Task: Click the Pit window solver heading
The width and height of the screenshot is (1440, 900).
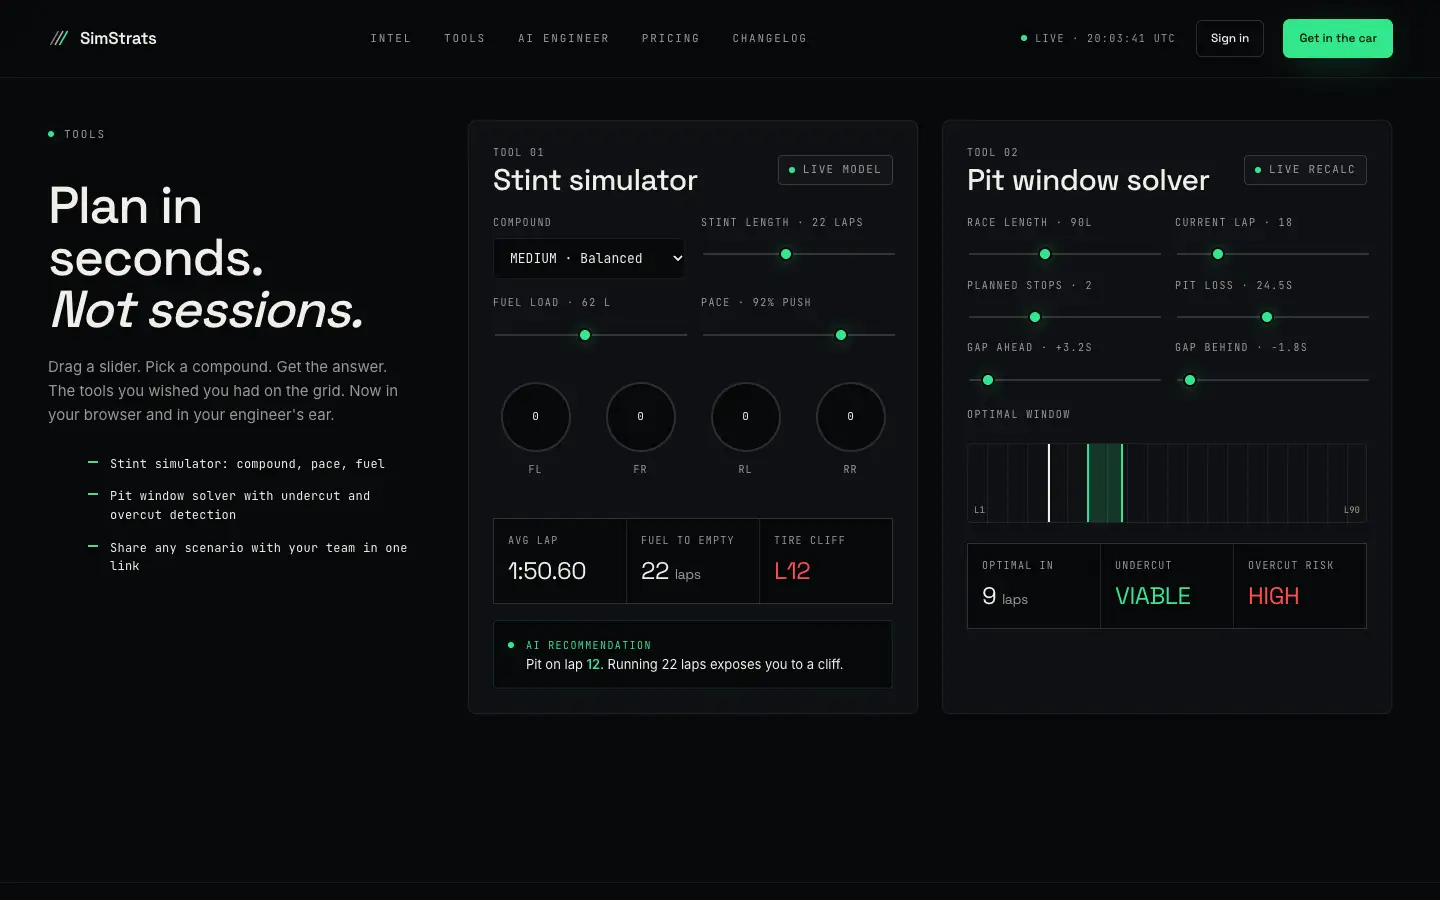Action: pyautogui.click(x=1088, y=180)
